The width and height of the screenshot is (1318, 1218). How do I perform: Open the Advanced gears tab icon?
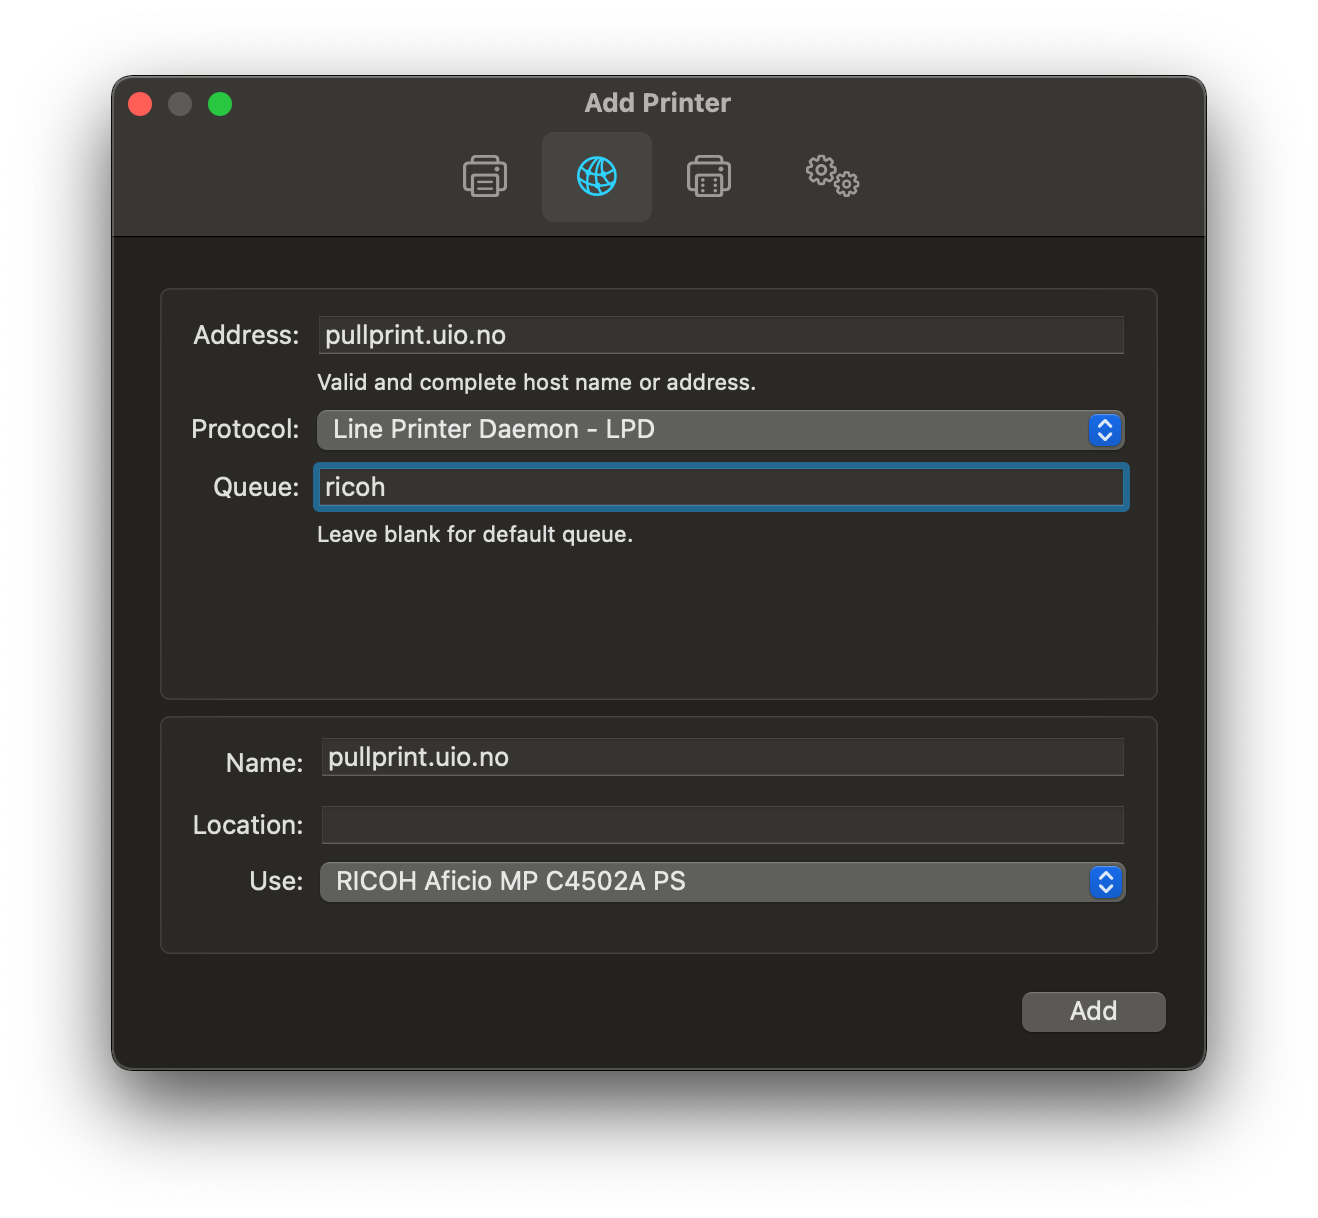pyautogui.click(x=832, y=176)
